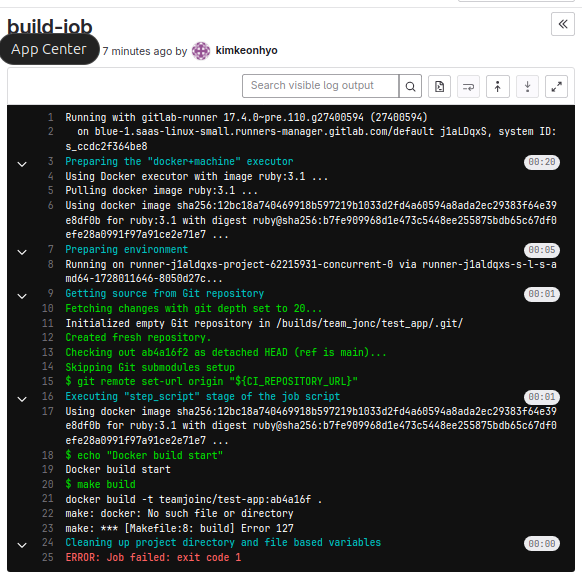Click the 00:05 duration badge
Screen dimensions: 582x587
click(x=542, y=250)
